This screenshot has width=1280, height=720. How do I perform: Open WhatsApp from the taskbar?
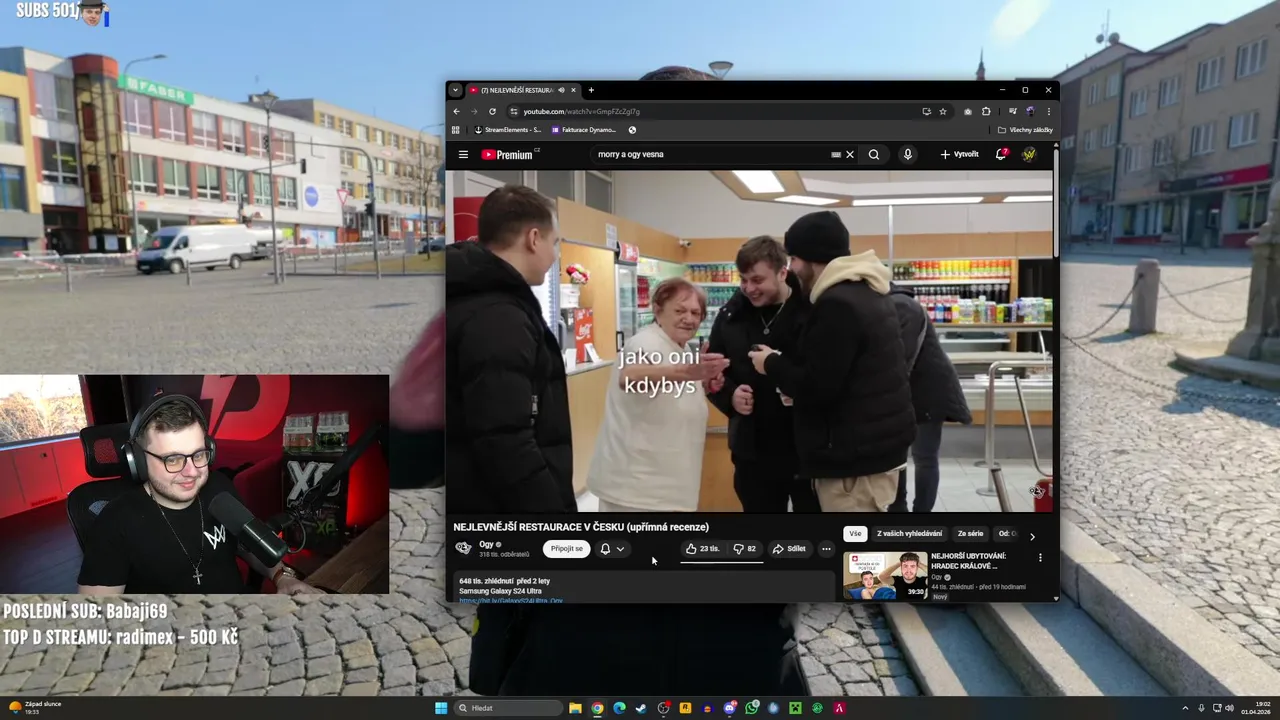point(752,708)
